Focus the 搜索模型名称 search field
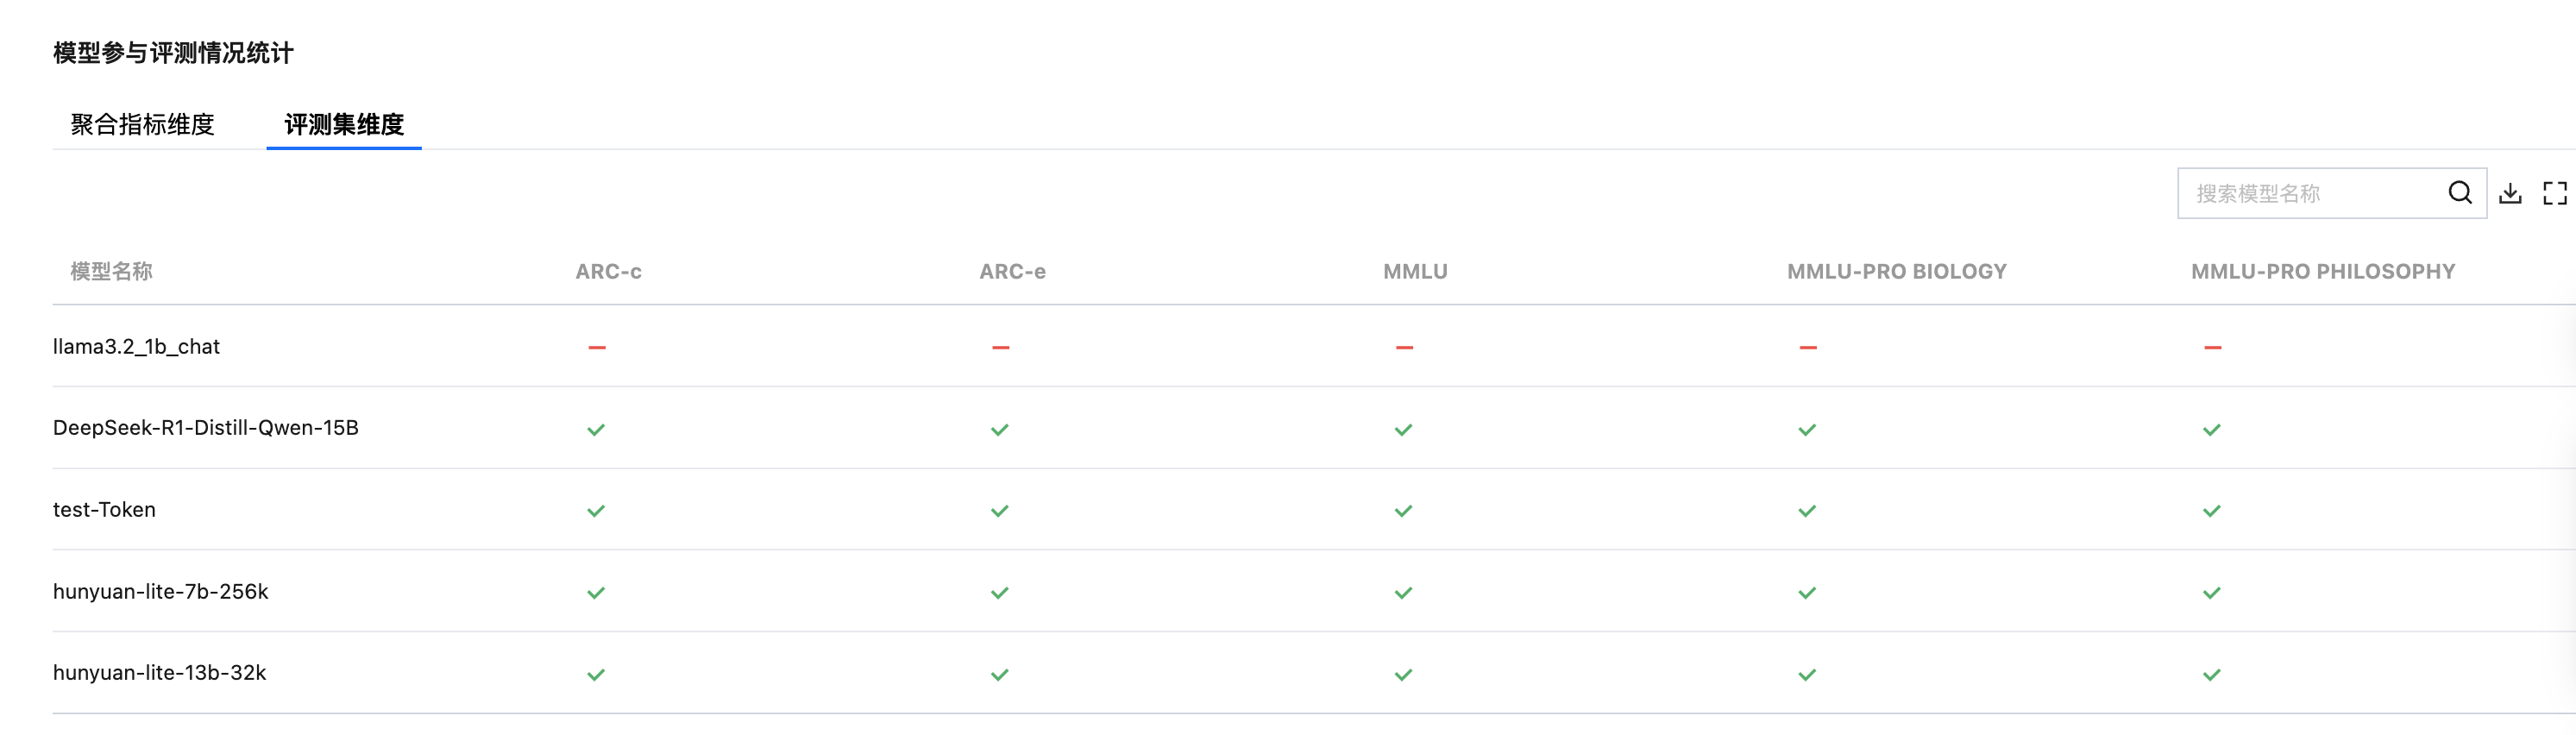 [2310, 193]
